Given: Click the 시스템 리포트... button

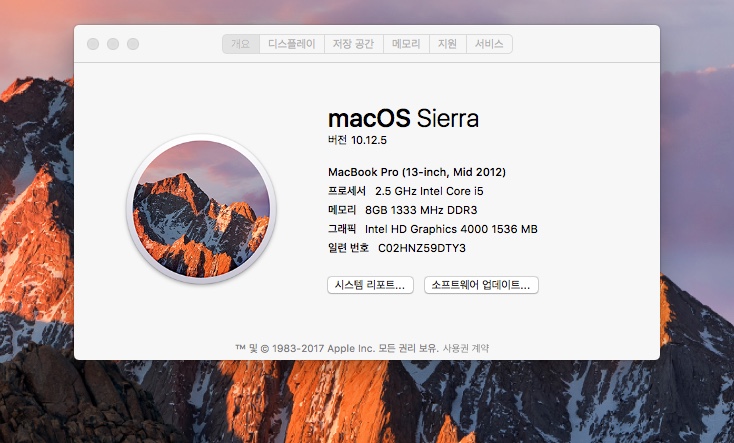Looking at the screenshot, I should 370,285.
